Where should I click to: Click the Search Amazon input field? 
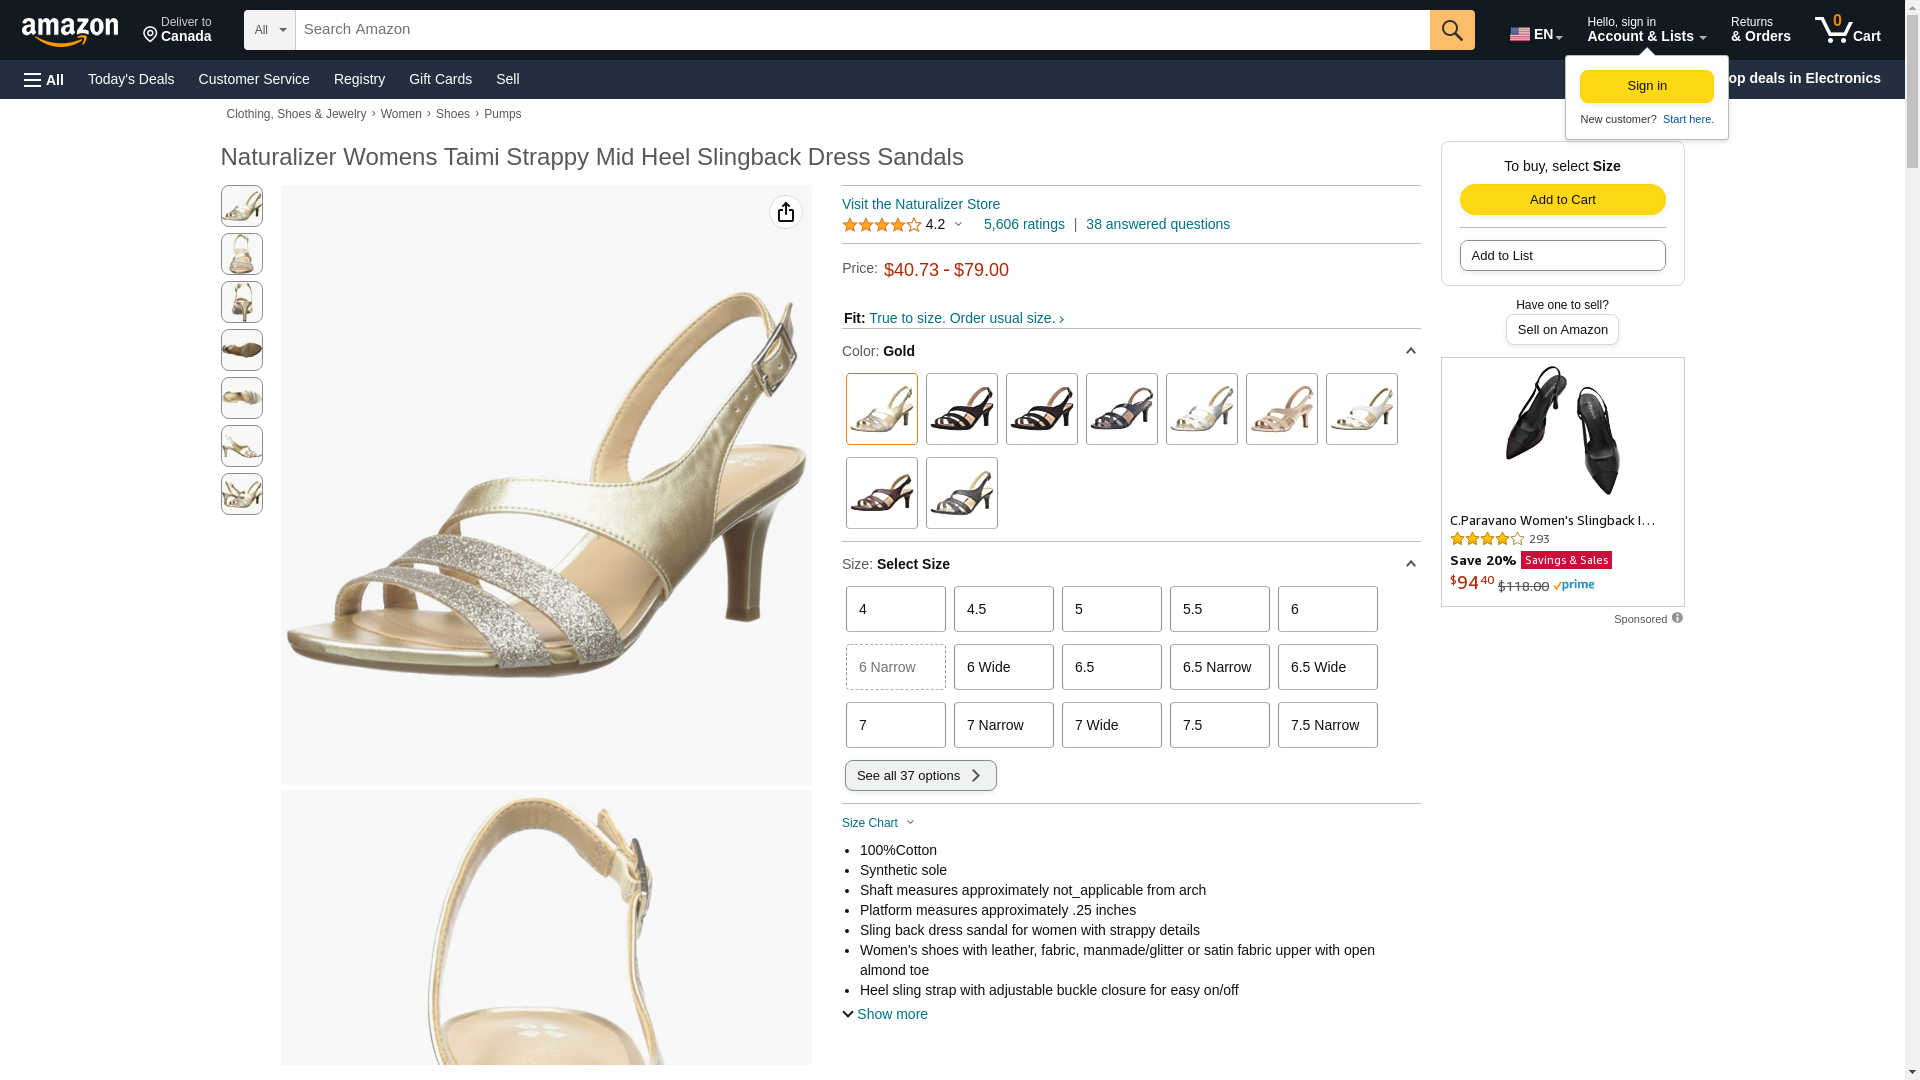pos(862,30)
